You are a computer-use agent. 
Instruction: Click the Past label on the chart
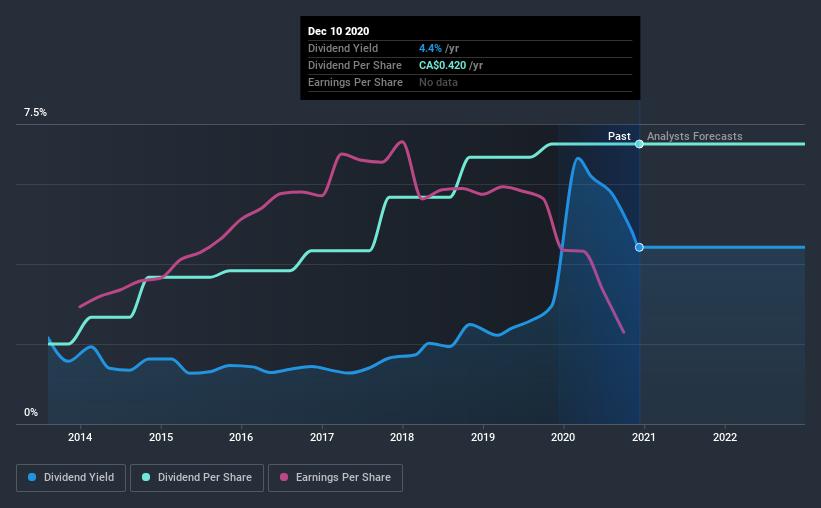click(619, 136)
